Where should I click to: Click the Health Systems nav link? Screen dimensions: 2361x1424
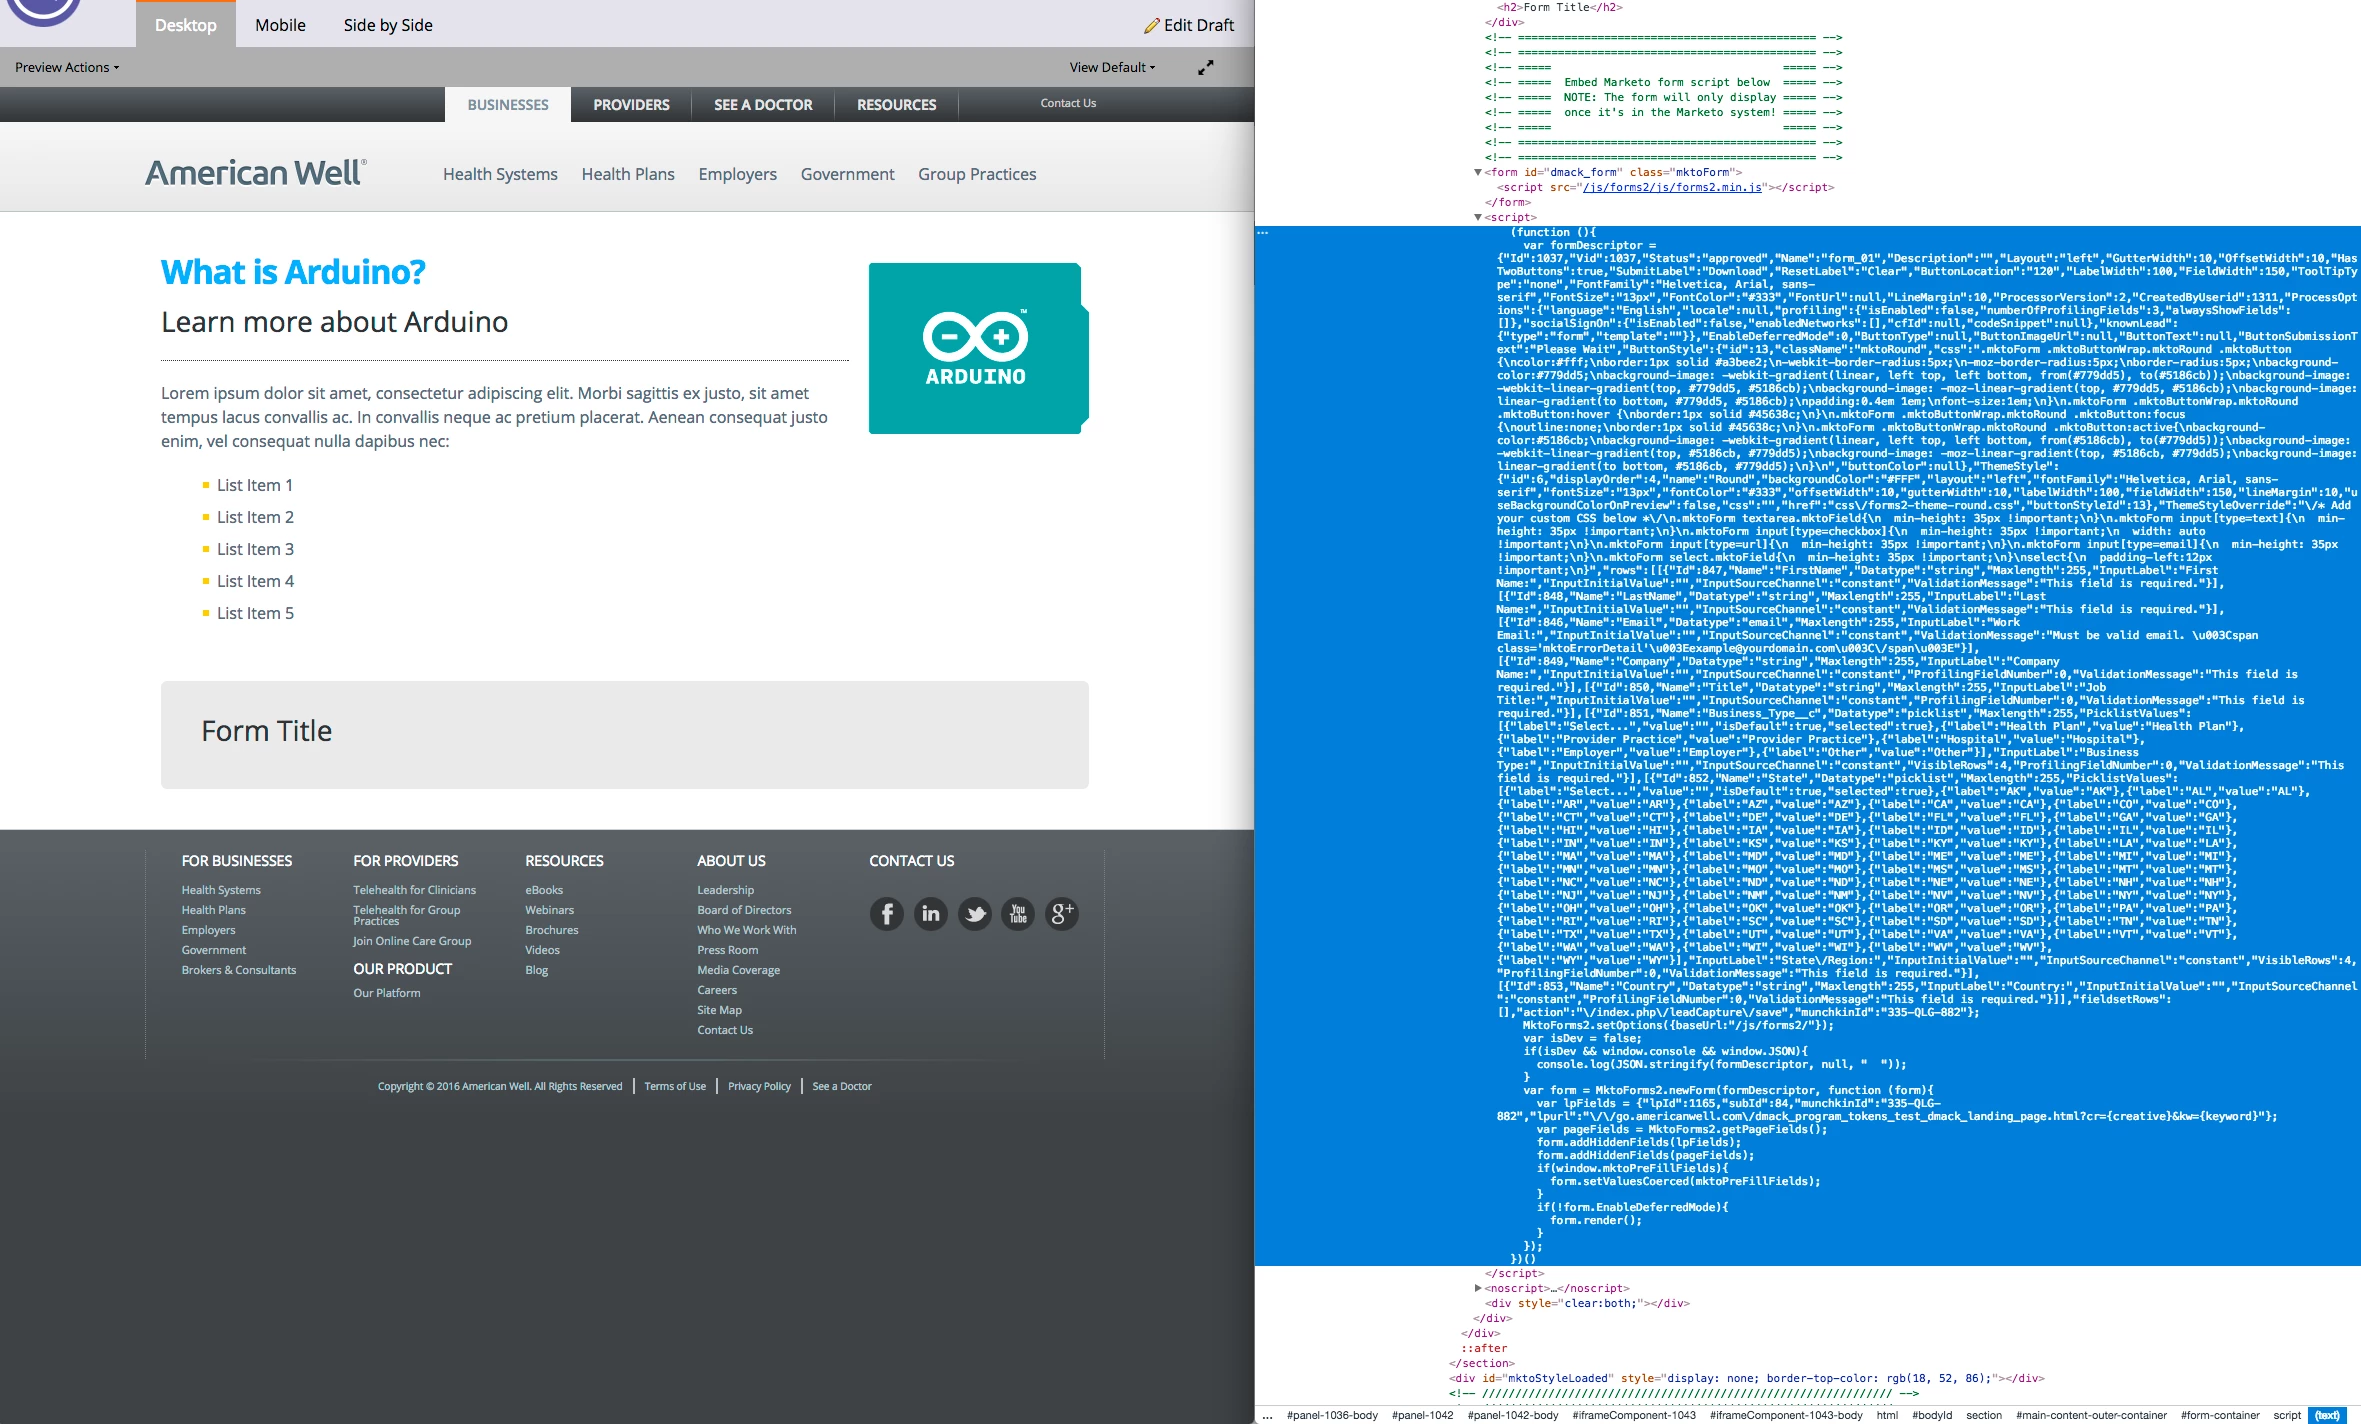pyautogui.click(x=500, y=174)
